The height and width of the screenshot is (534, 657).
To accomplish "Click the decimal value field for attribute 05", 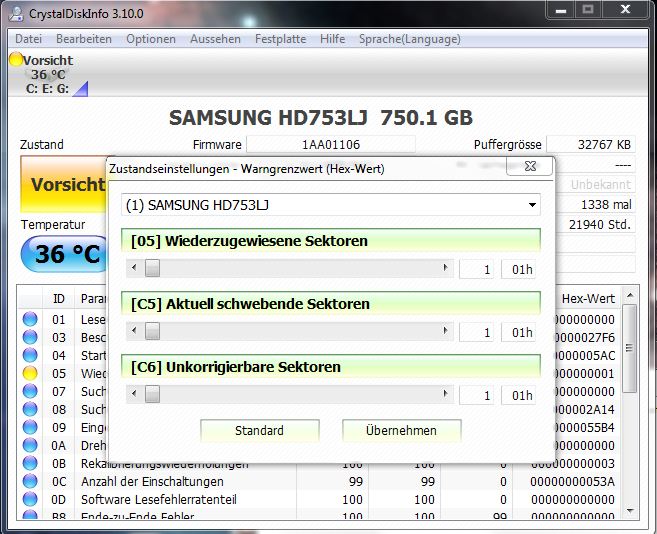I will 476,269.
